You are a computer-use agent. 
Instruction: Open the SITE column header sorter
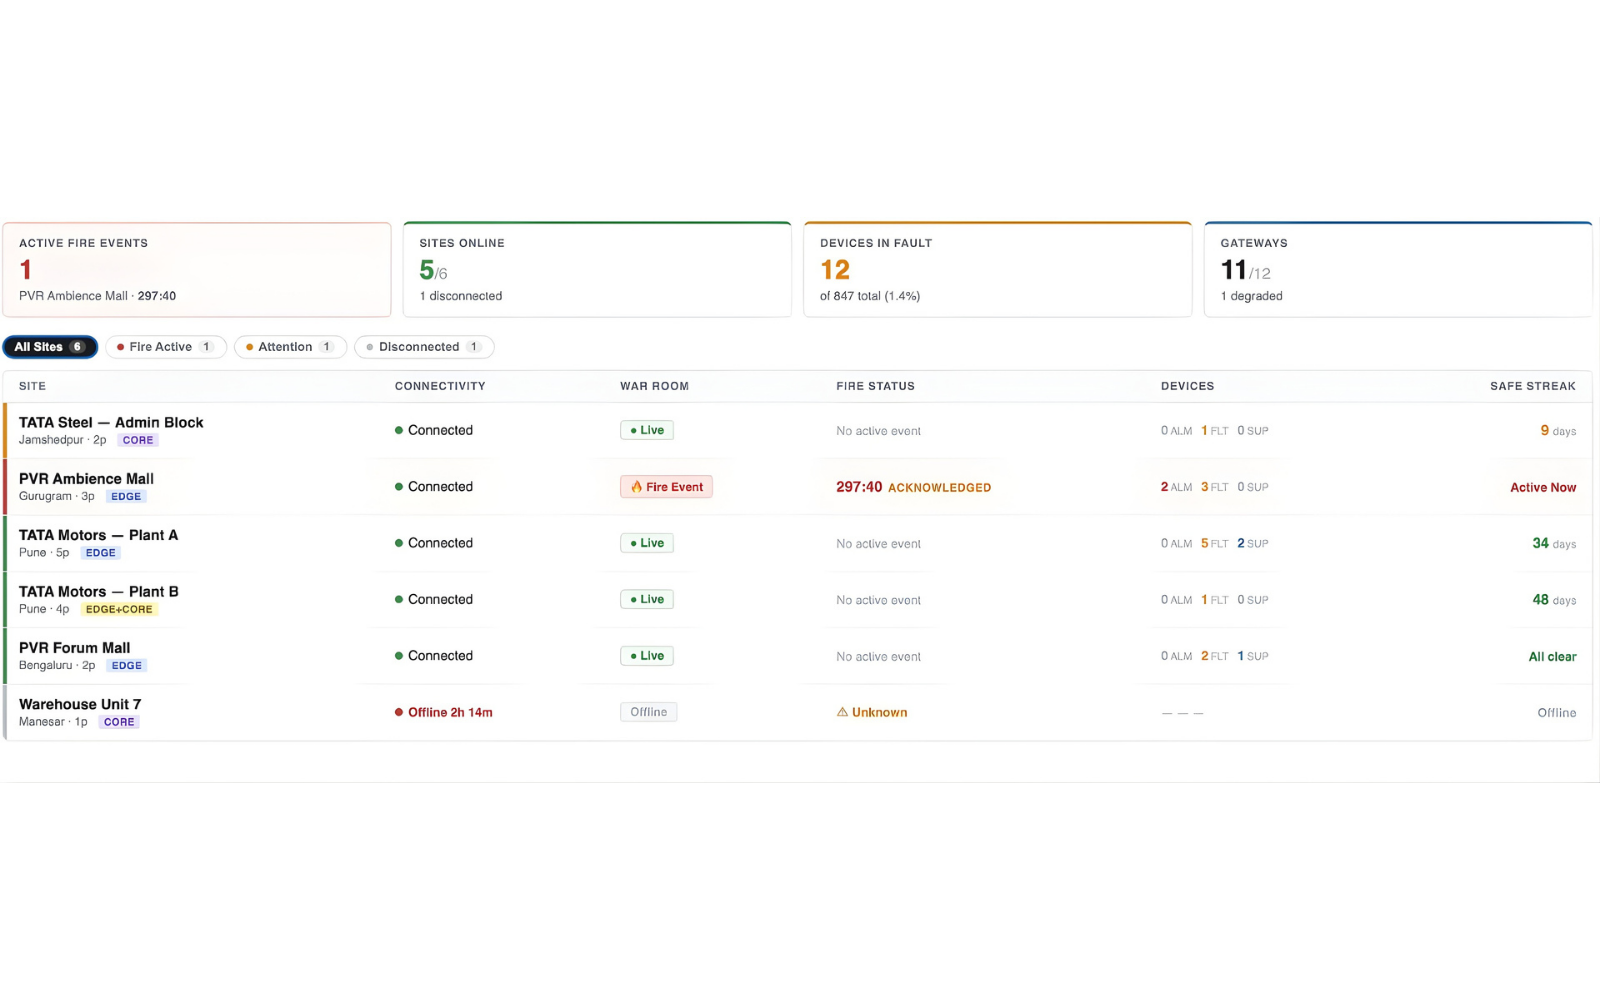[31, 386]
